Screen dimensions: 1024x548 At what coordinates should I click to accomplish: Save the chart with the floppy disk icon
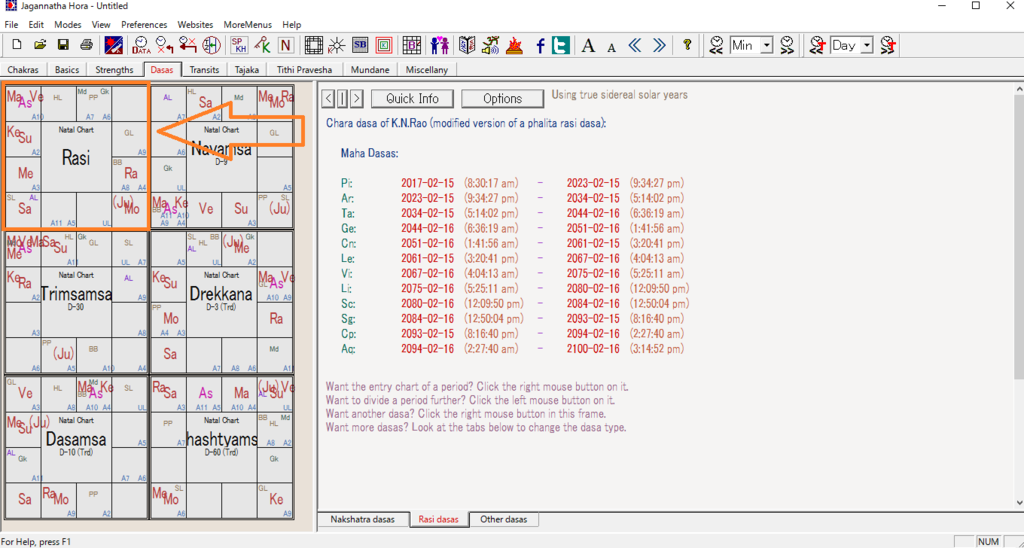tap(63, 45)
